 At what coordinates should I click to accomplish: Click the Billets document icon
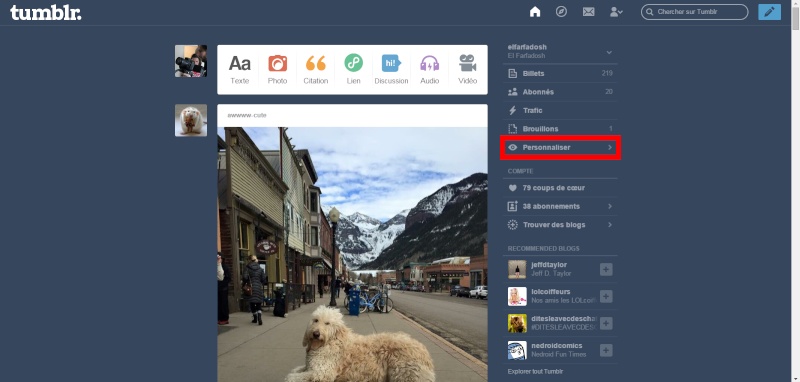point(513,73)
